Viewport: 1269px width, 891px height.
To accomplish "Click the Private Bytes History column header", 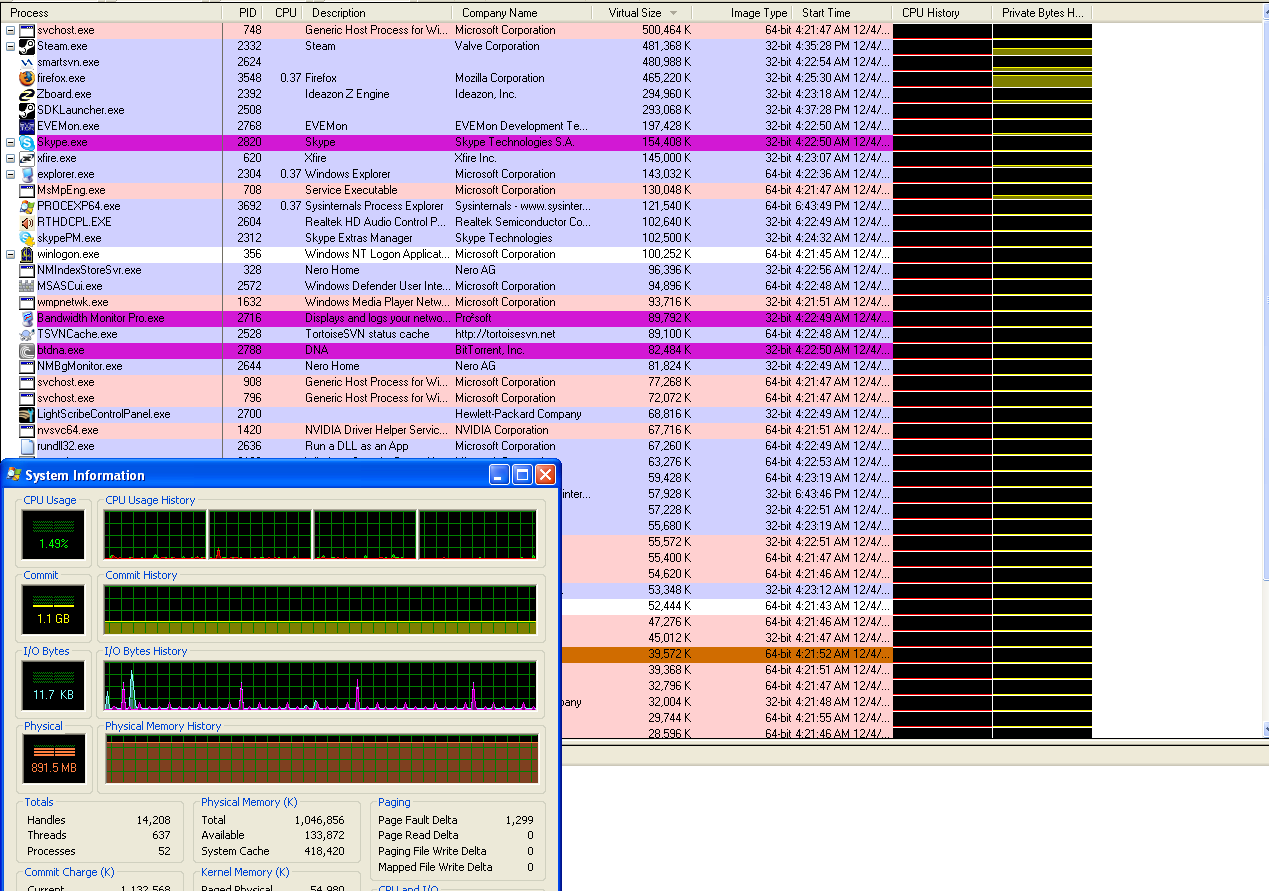I will click(x=1042, y=13).
